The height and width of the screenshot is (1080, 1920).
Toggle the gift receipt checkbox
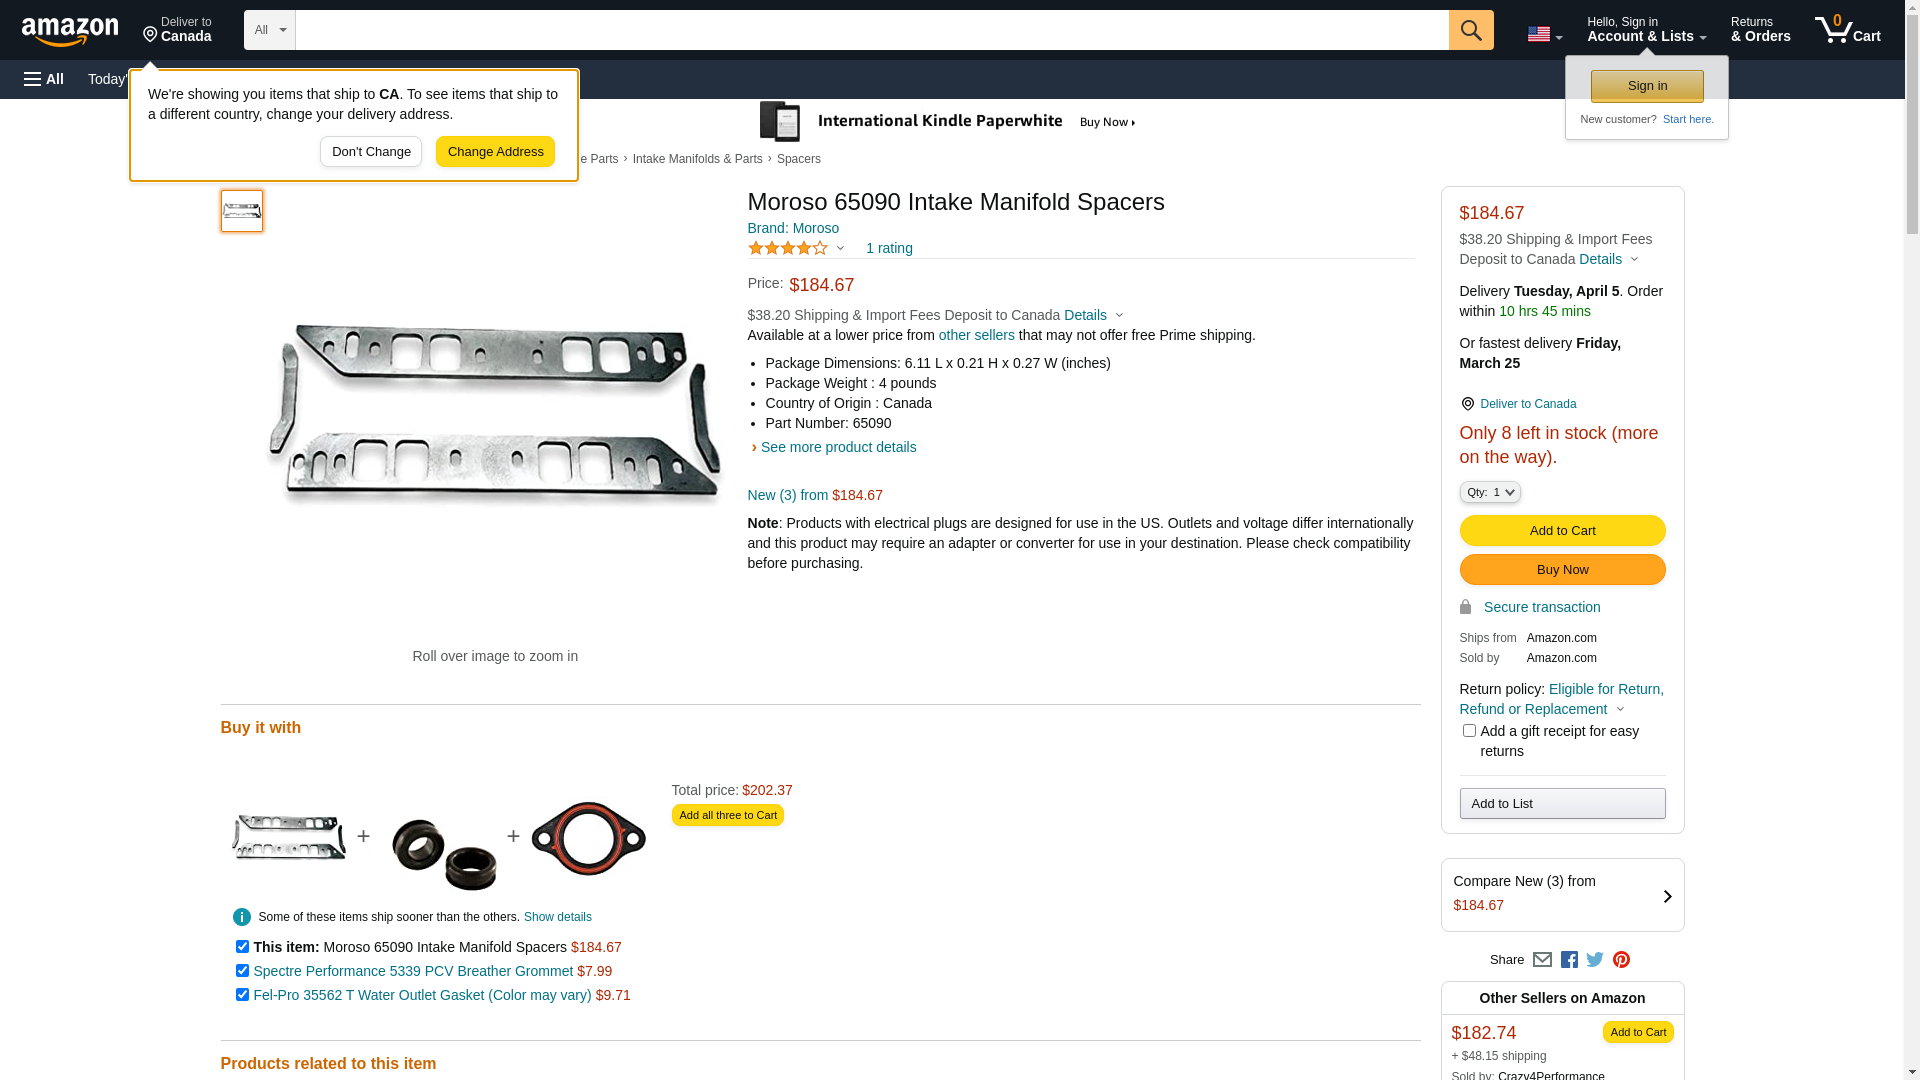pyautogui.click(x=1469, y=731)
